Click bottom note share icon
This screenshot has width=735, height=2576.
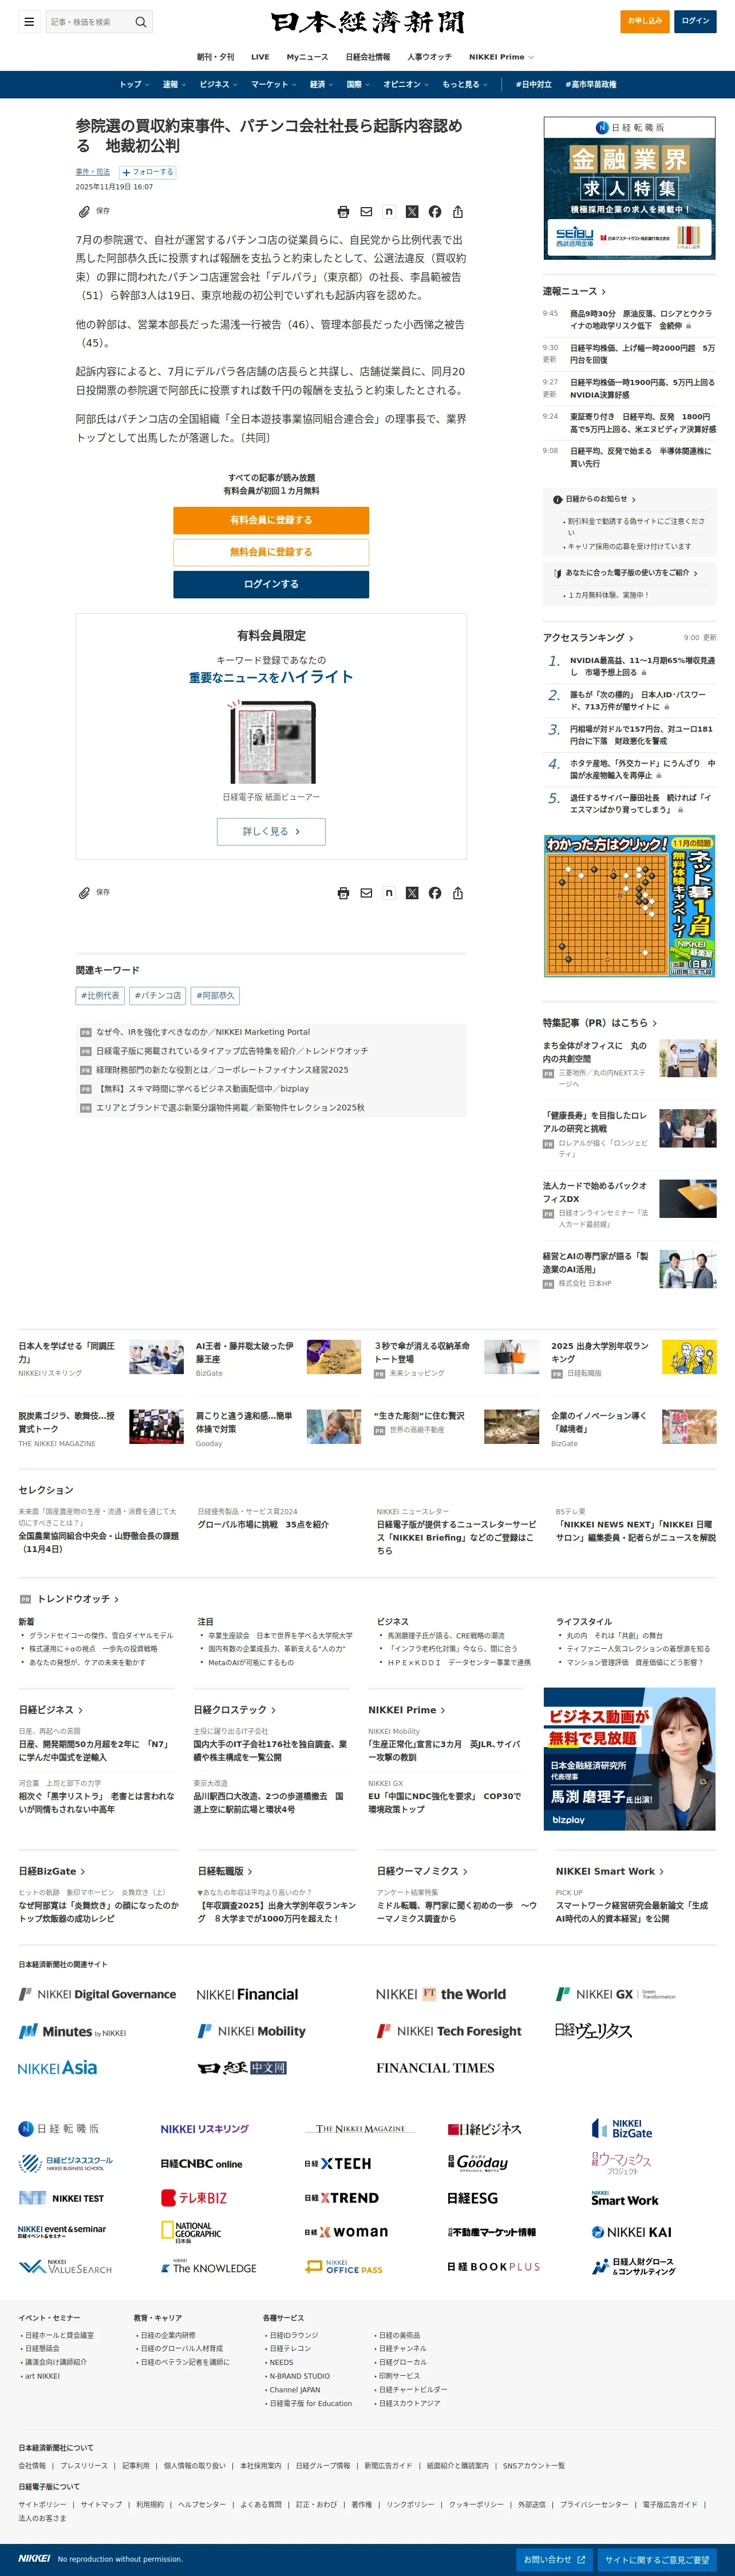[x=389, y=893]
